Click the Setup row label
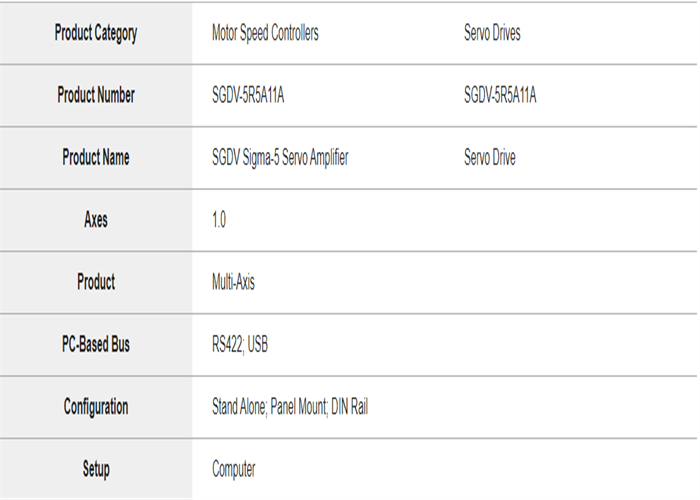 click(x=96, y=469)
